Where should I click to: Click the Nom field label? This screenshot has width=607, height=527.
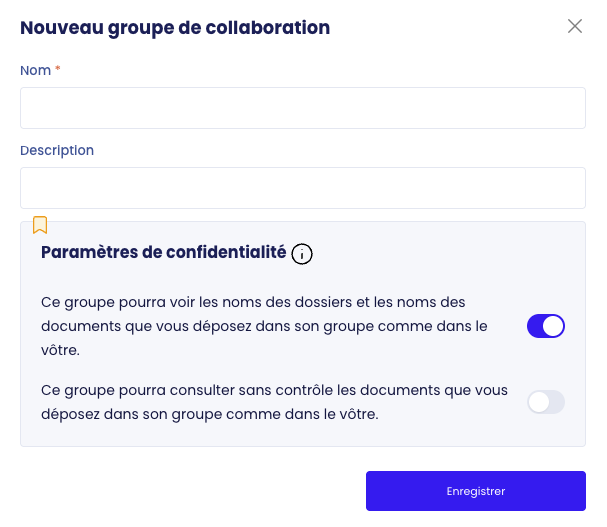point(35,70)
